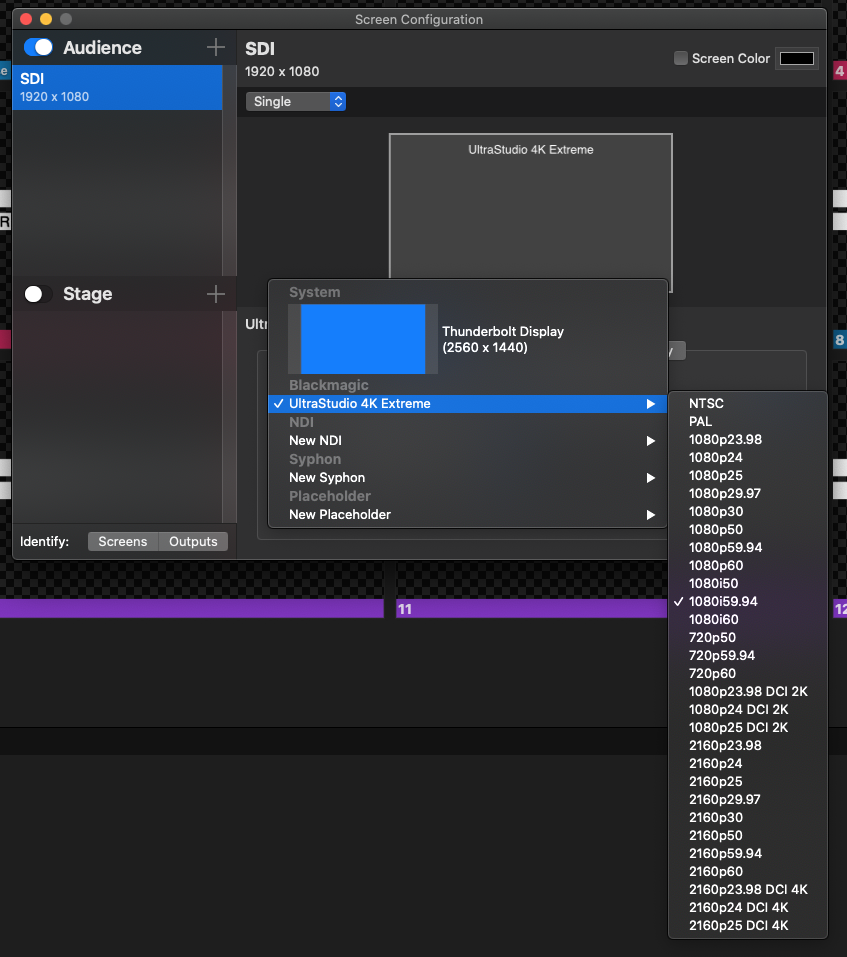This screenshot has height=957, width=847.
Task: Expand the New Placeholder submenu
Action: coord(467,515)
